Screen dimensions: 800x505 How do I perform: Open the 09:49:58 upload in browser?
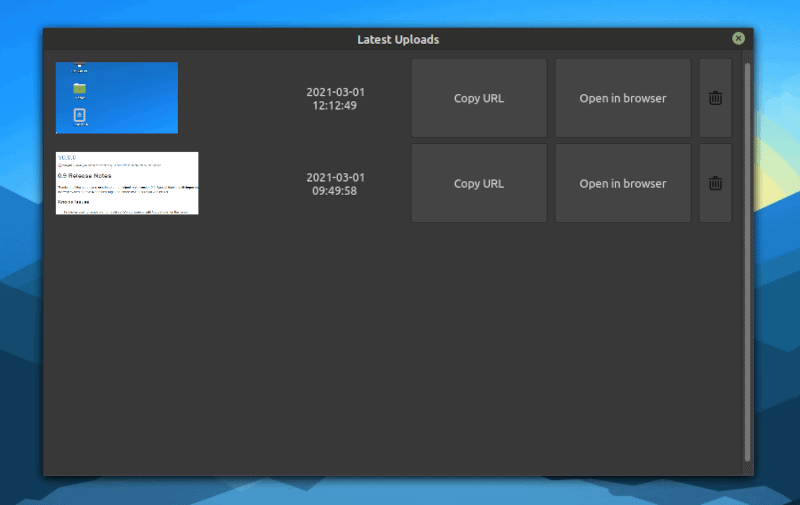pos(623,183)
